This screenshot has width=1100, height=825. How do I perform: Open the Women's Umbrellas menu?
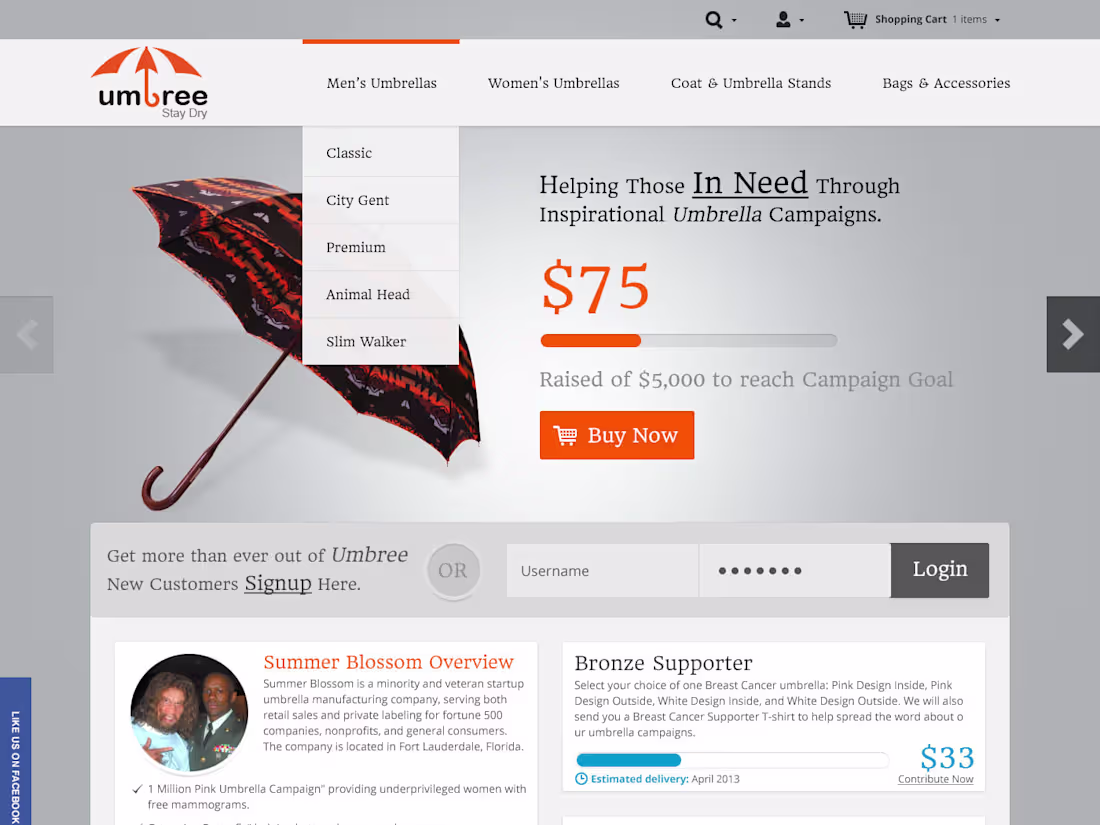(554, 83)
